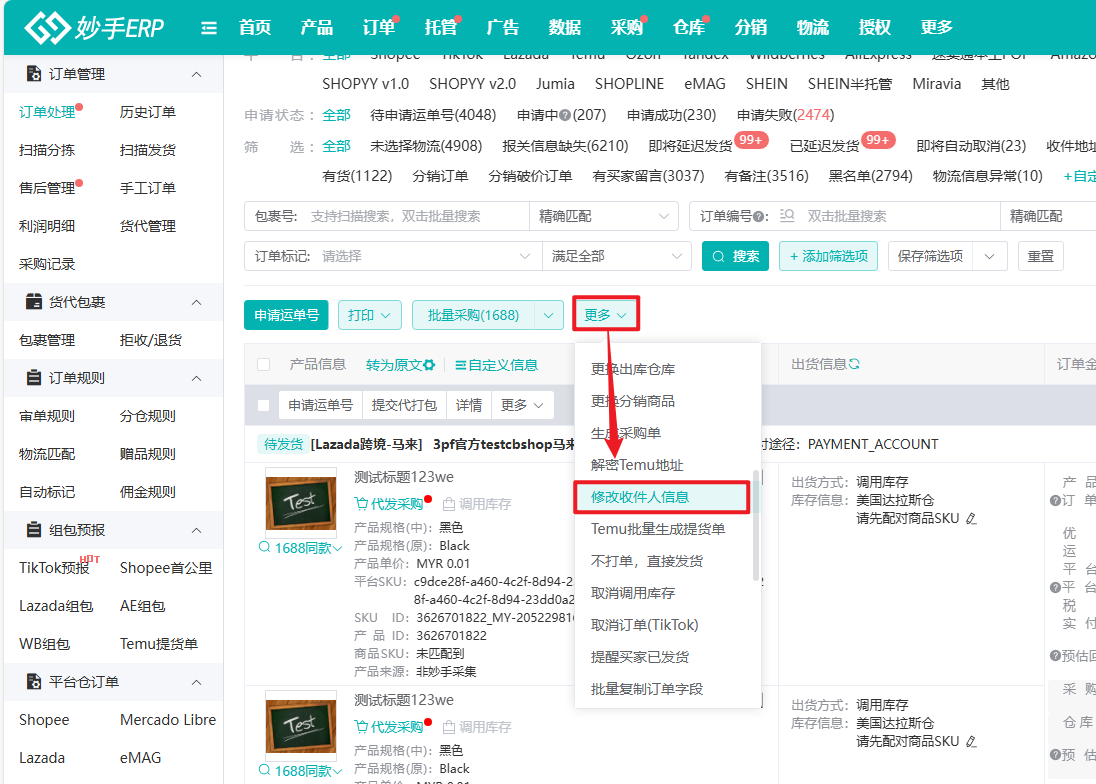Open 扫描发货 in the sidebar
1096x784 pixels.
point(147,150)
